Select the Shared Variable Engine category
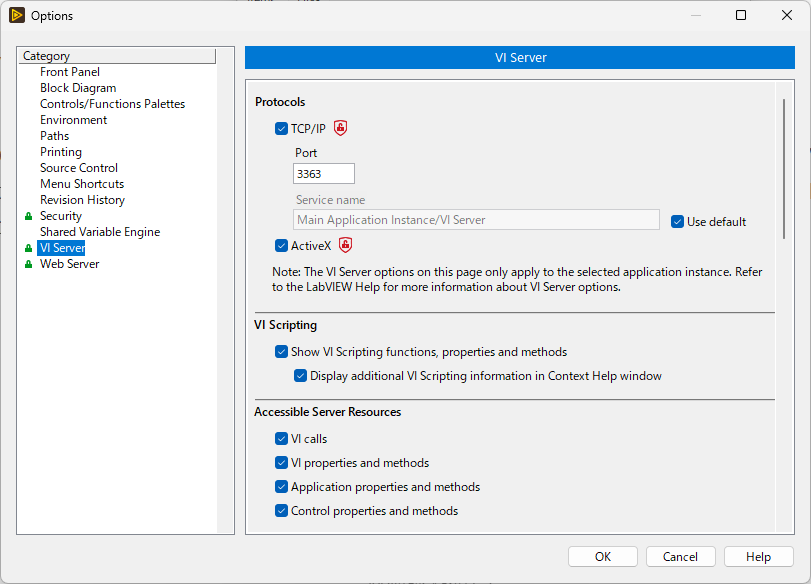This screenshot has width=811, height=584. [x=100, y=232]
